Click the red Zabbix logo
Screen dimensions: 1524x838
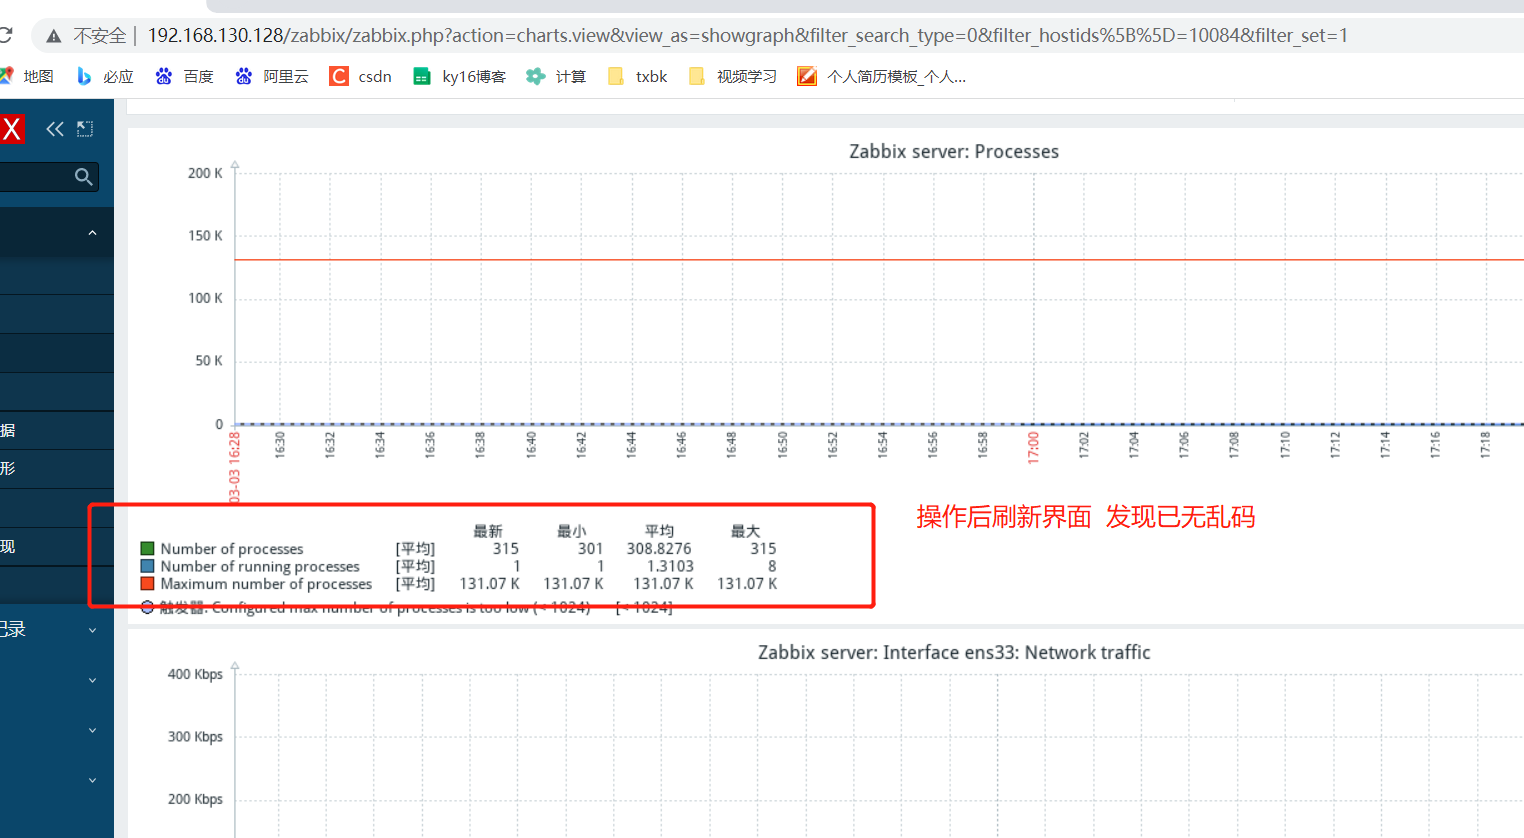(12, 129)
